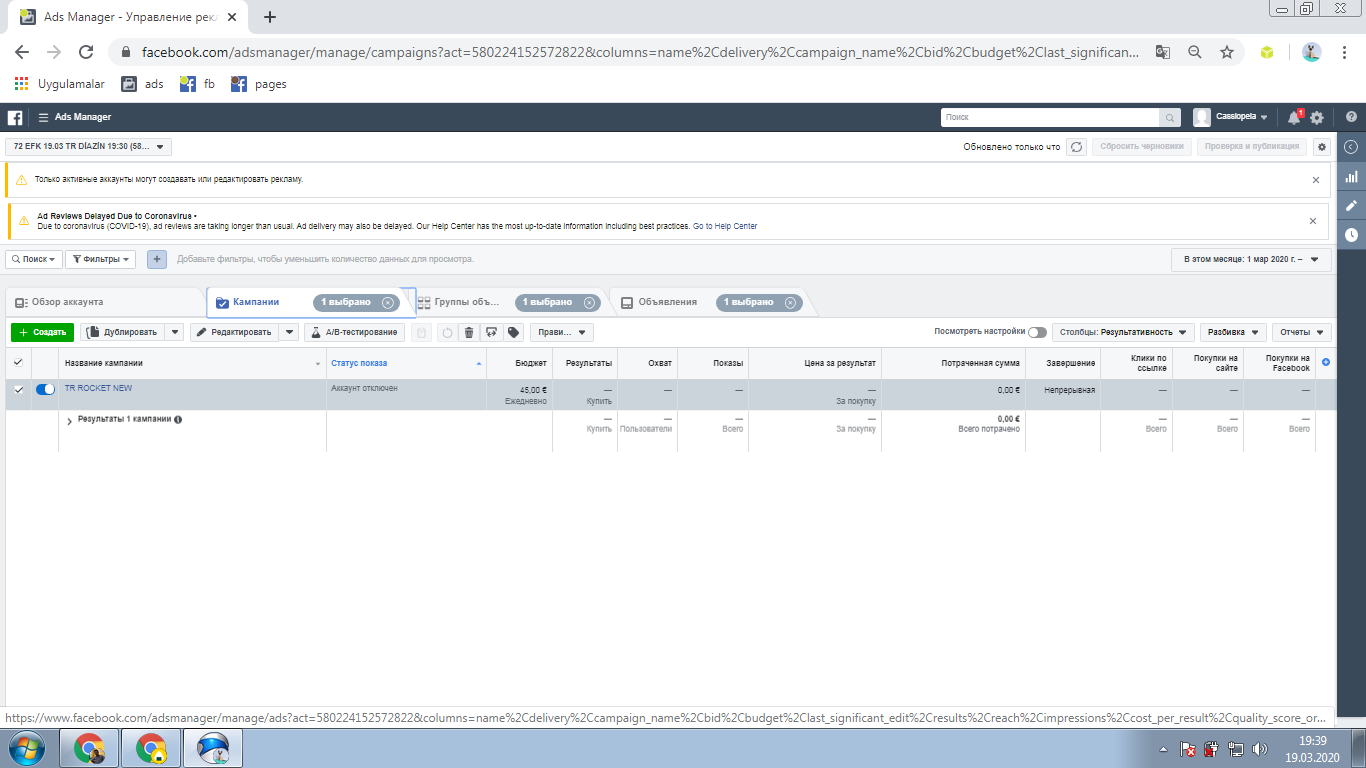Open the Столбцы: Результативность dropdown
Image resolution: width=1366 pixels, height=768 pixels.
pyautogui.click(x=1124, y=332)
